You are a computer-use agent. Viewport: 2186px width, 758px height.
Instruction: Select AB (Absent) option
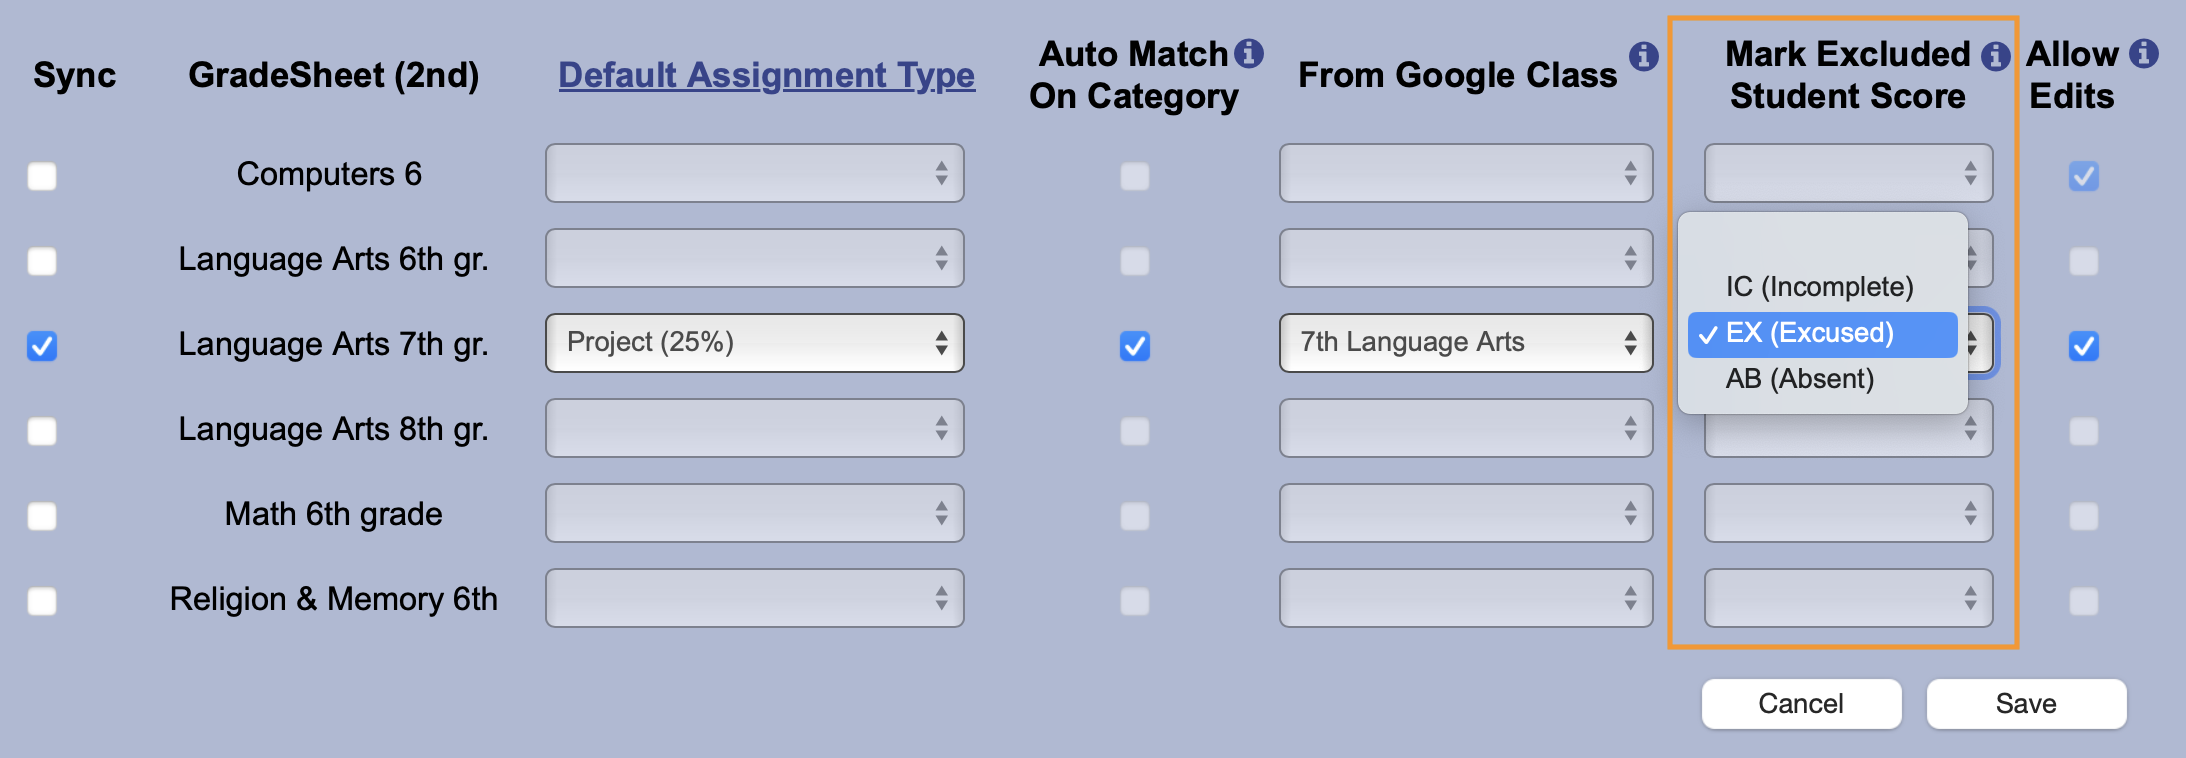click(x=1800, y=379)
